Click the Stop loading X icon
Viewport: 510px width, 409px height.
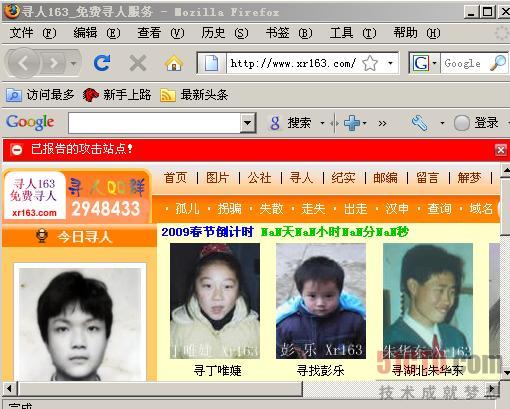click(138, 63)
